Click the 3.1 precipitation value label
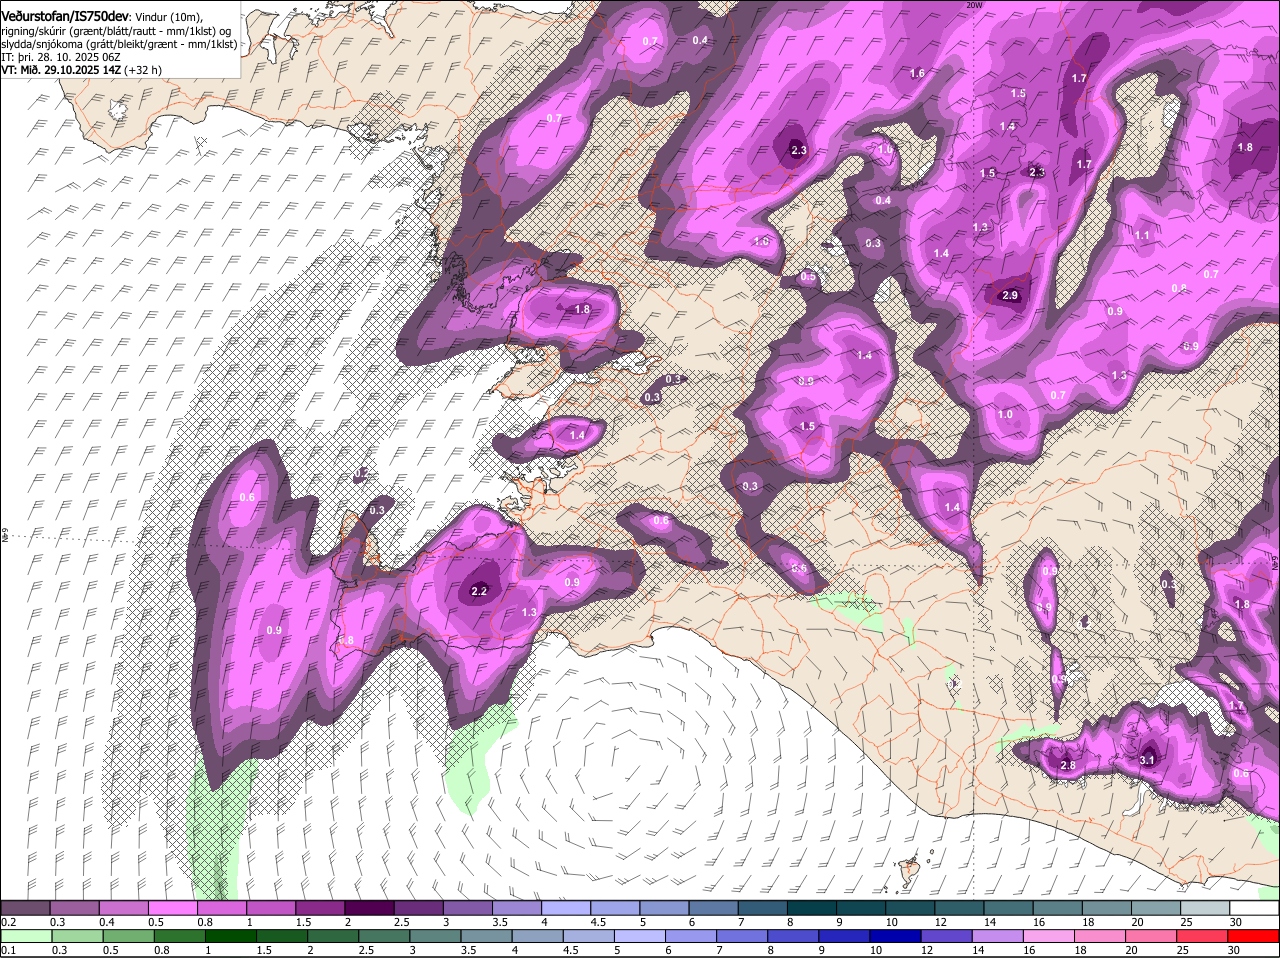The image size is (1280, 958). point(1147,760)
